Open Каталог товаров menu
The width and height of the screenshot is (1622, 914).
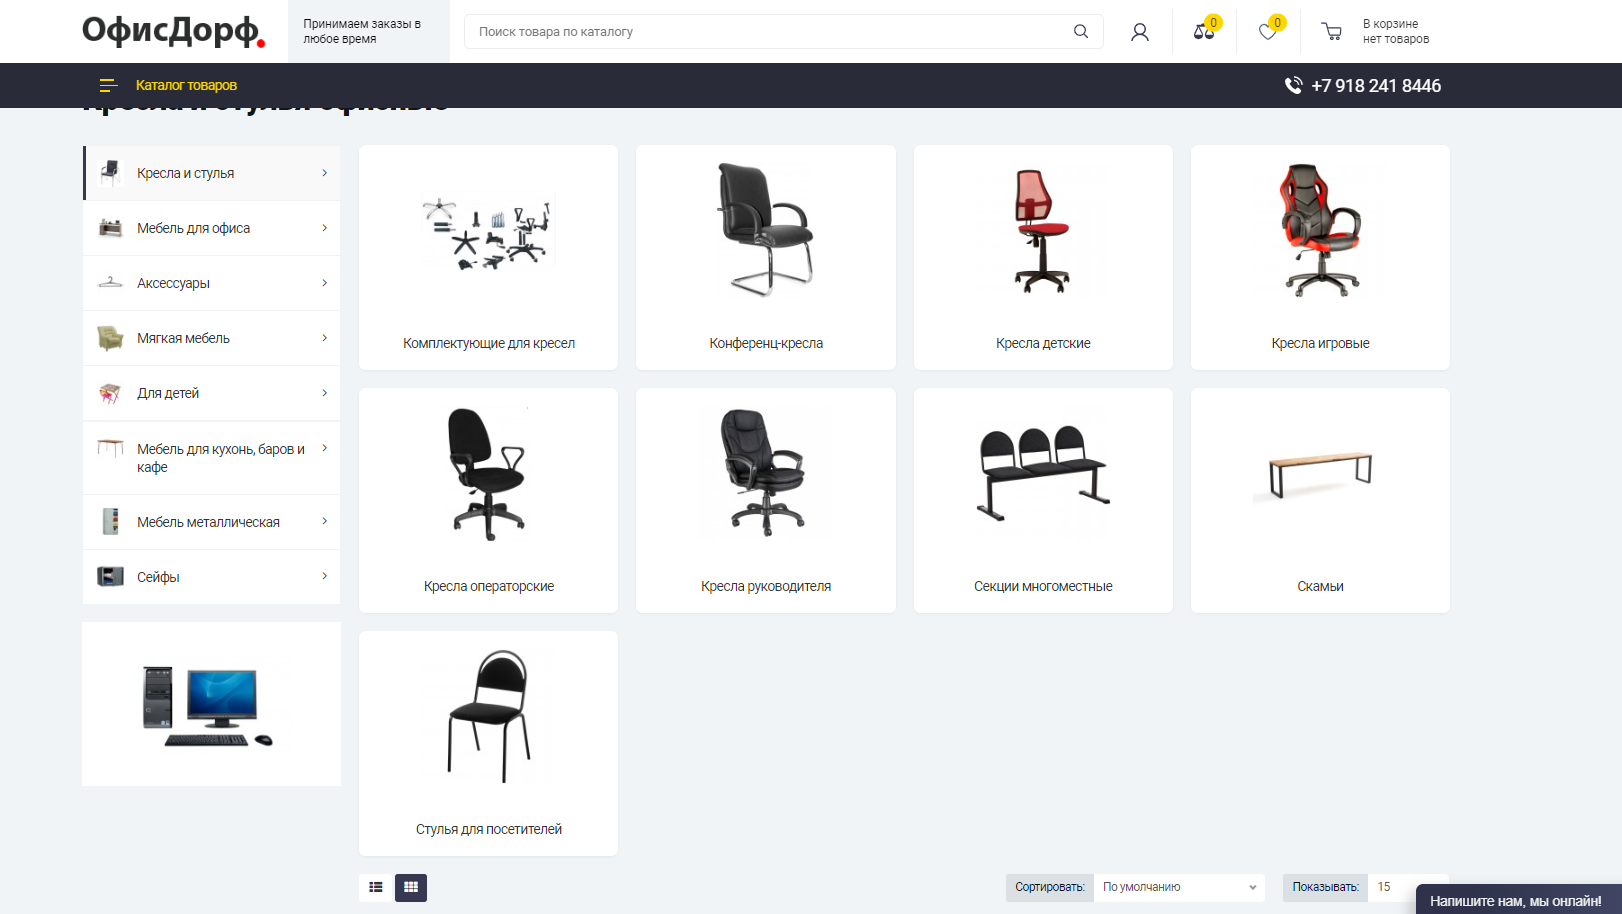[x=186, y=86]
